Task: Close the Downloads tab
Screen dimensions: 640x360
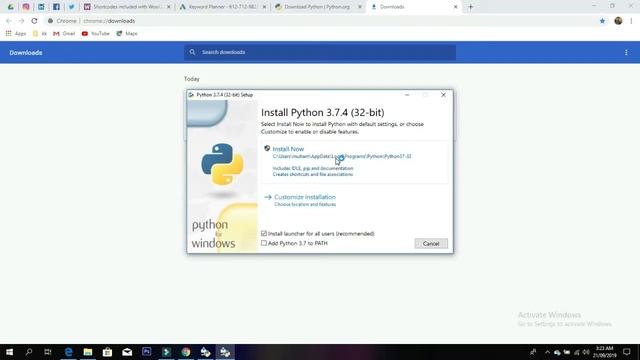Action: pos(456,7)
